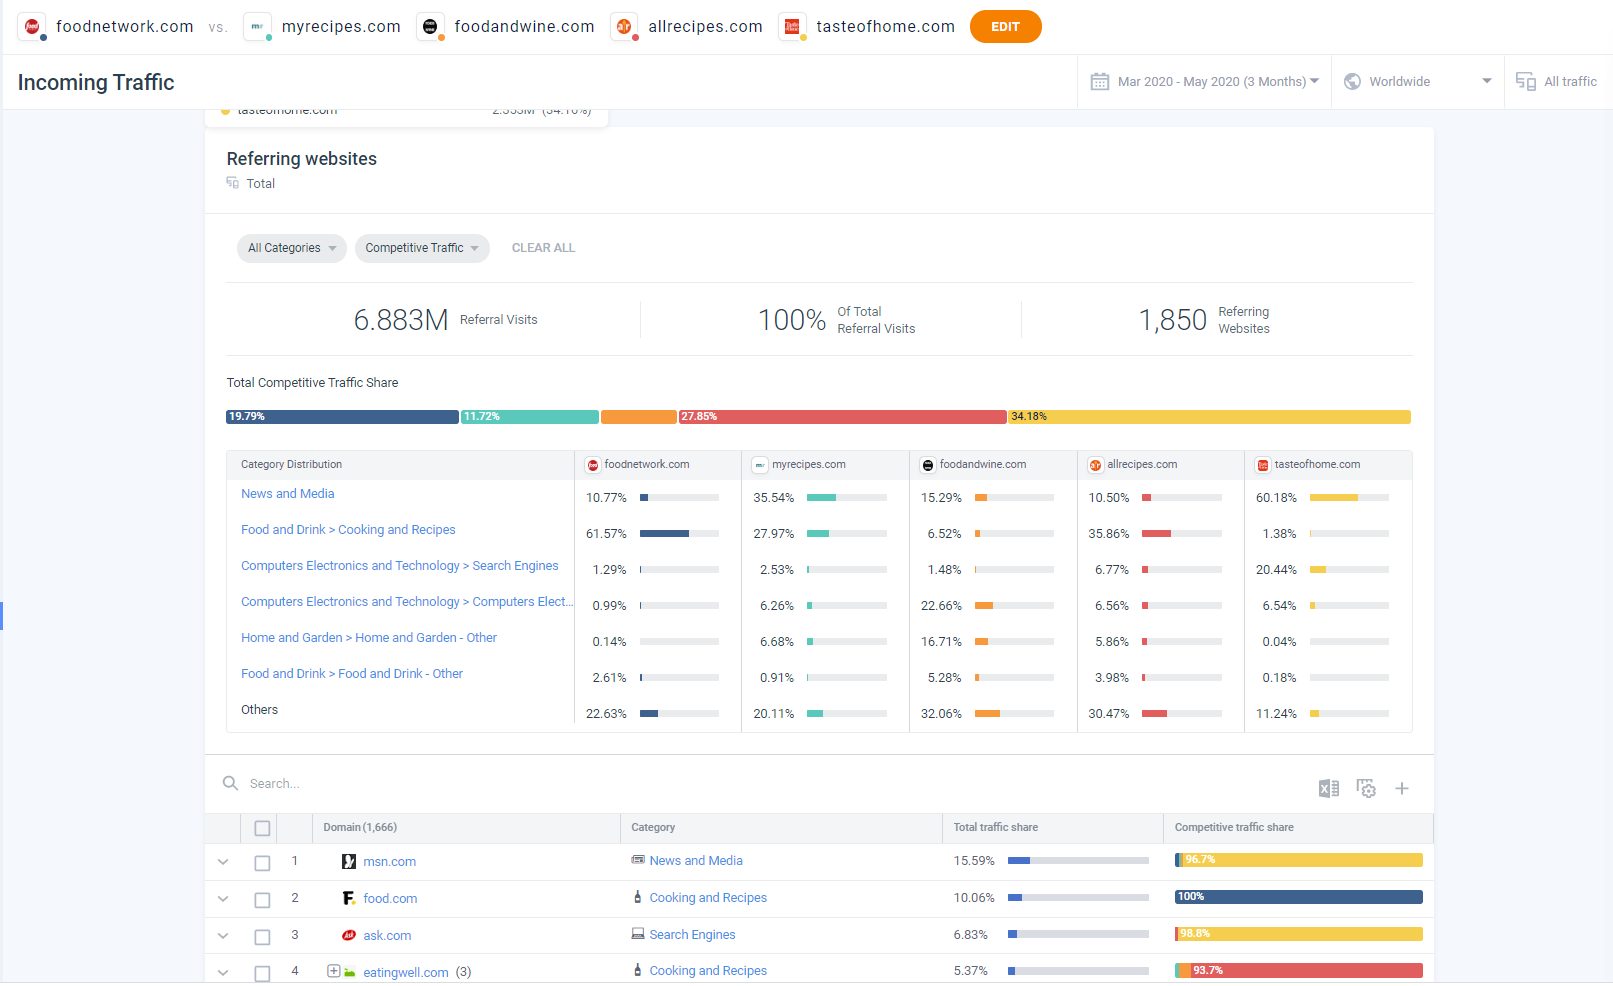This screenshot has height=986, width=1613.
Task: Open the eatingwell.com domain link
Action: (x=405, y=973)
